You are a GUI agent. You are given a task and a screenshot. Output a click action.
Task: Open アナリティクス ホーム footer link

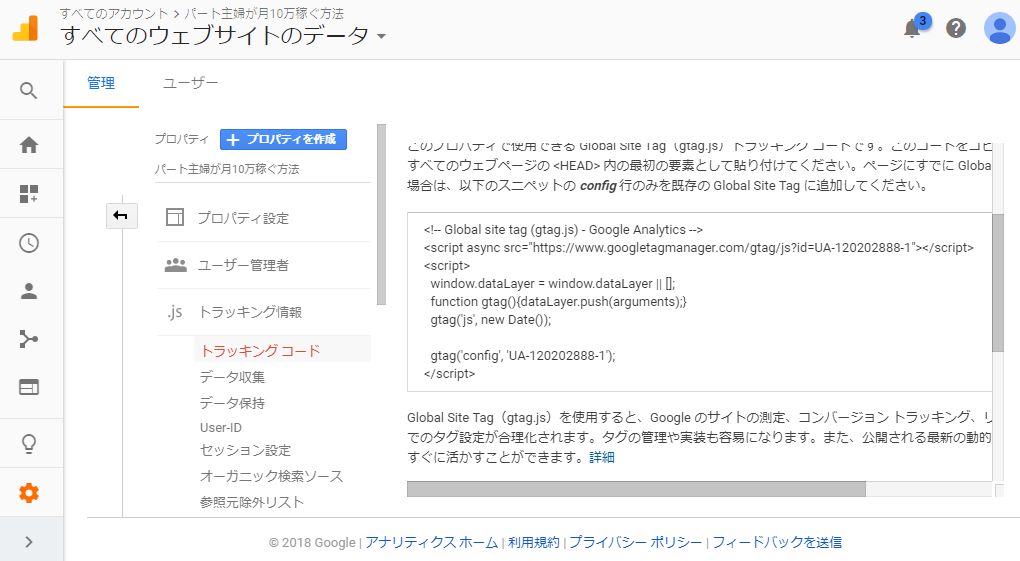431,542
